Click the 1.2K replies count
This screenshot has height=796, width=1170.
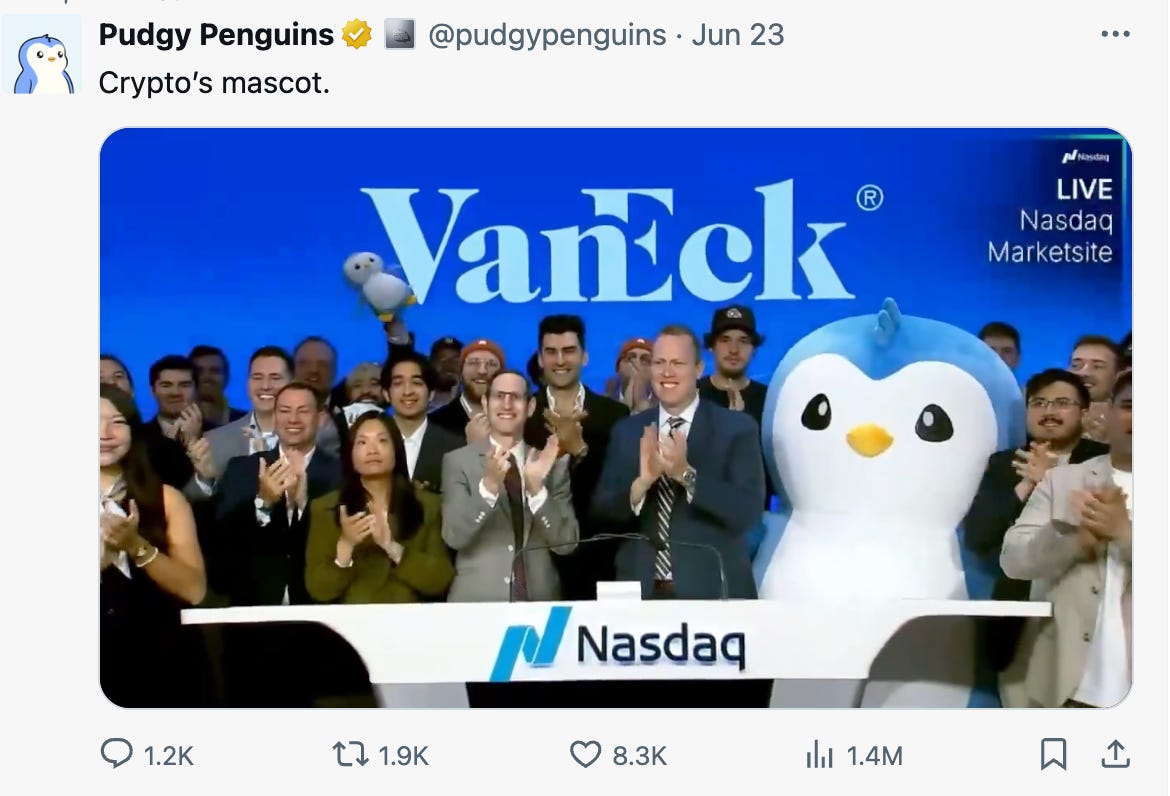(169, 756)
